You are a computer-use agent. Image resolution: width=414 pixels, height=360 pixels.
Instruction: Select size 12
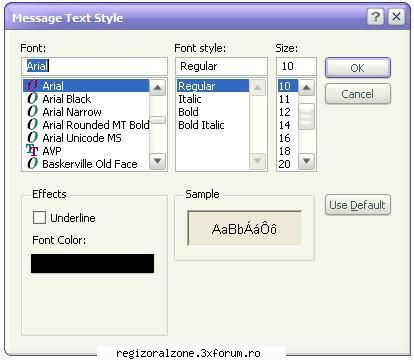tap(288, 112)
